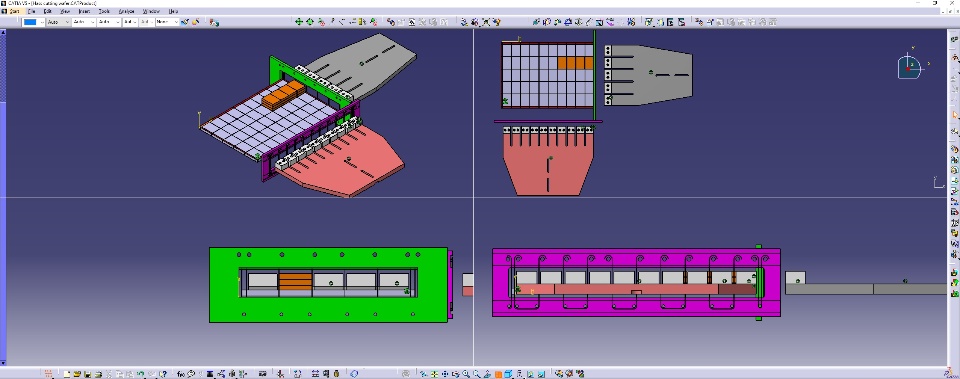Click the painter brush icon in graphic properties
Screen dimensions: 960x379
(185, 21)
